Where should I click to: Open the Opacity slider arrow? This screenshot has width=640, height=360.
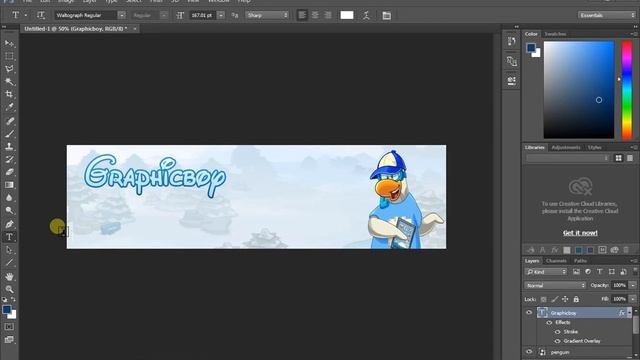(633, 285)
